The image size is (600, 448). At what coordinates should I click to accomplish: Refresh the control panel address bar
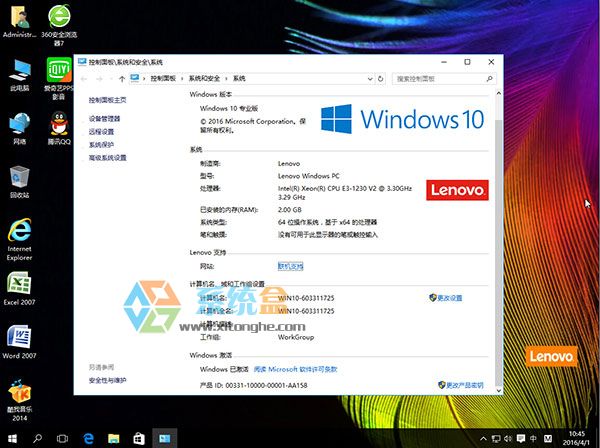(380, 79)
